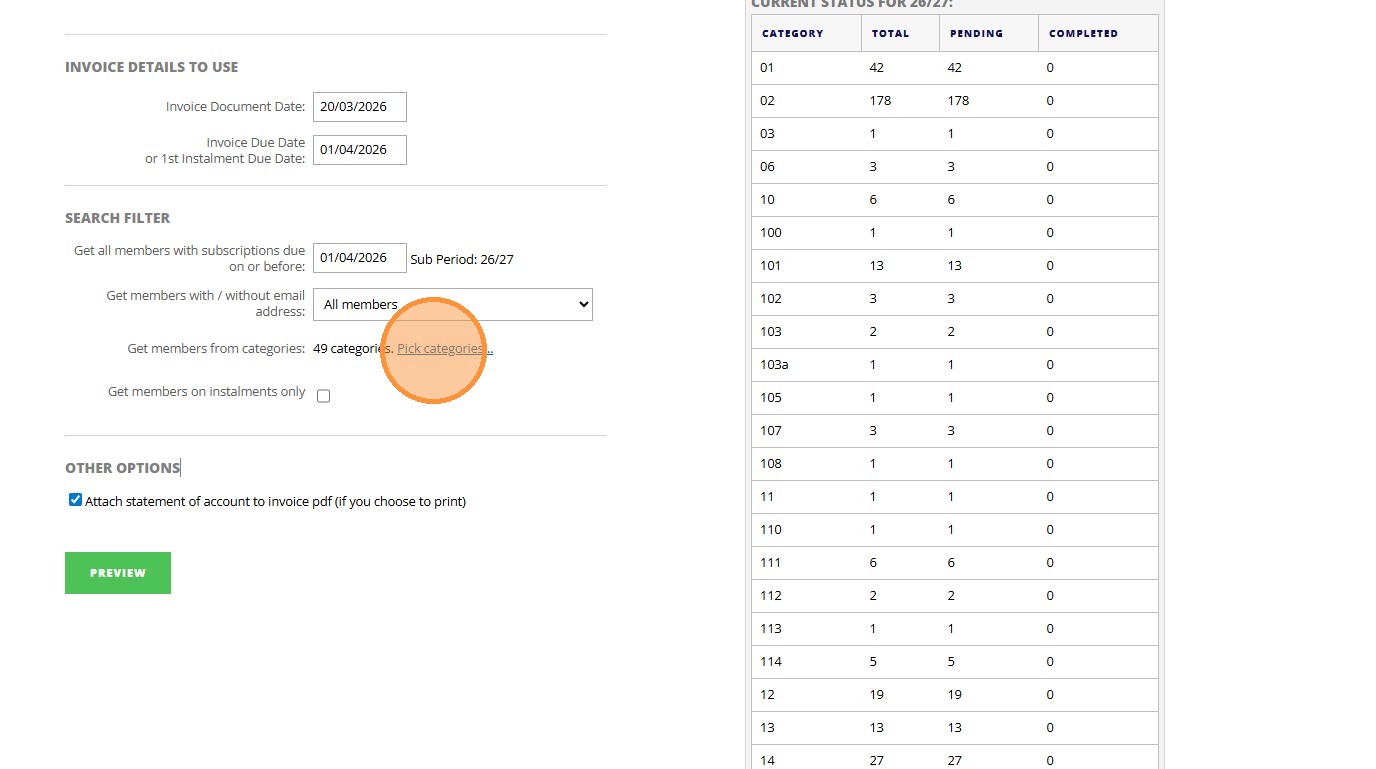The image size is (1376, 769).
Task: Click the total value 178 cell
Action: (x=880, y=101)
